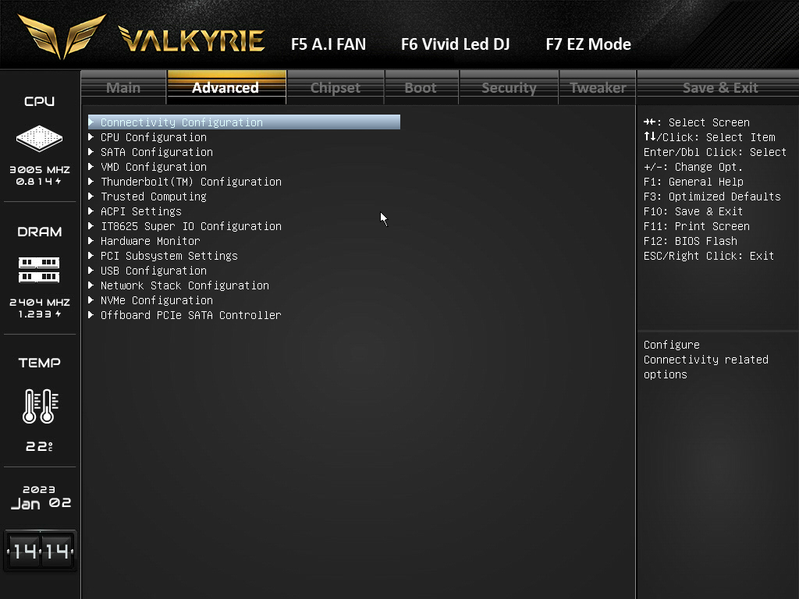Expand arrow beside ACPI Settings
This screenshot has height=599, width=799.
tap(91, 210)
